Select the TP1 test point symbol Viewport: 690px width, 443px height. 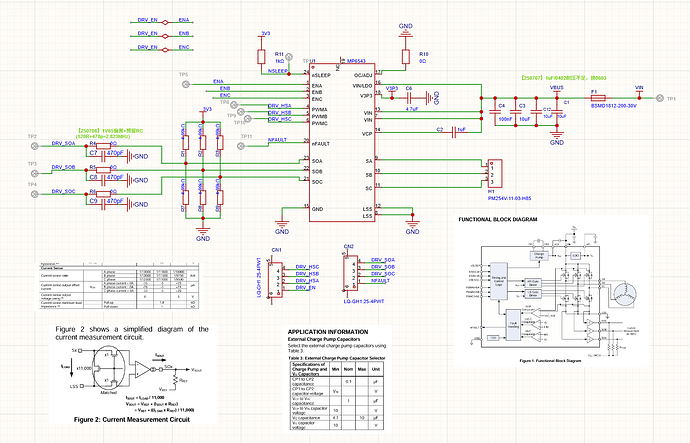[659, 99]
